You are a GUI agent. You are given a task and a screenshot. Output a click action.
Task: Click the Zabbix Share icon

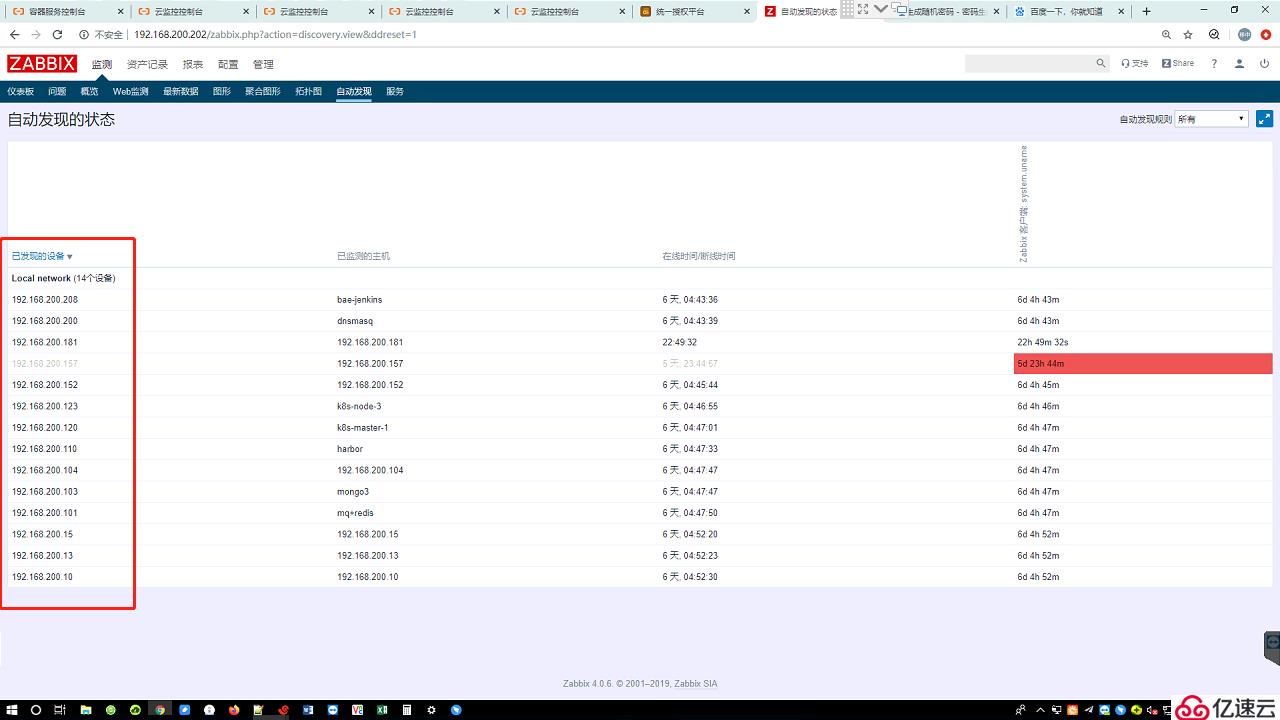[1178, 63]
